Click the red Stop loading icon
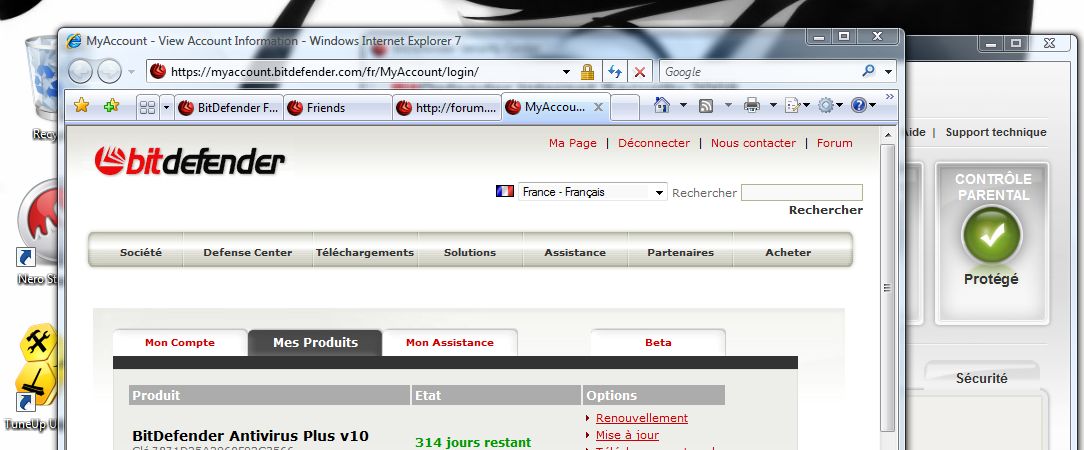The height and width of the screenshot is (450, 1084). click(639, 72)
